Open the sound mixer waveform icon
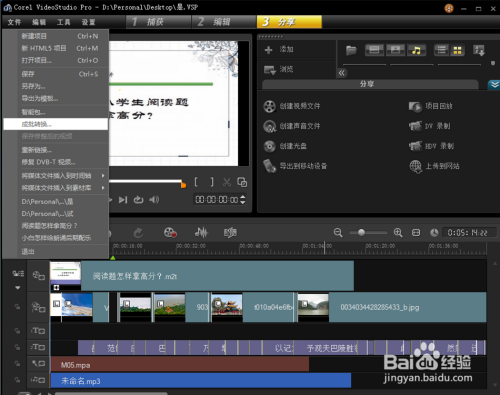Image resolution: width=500 pixels, height=395 pixels. [201, 232]
